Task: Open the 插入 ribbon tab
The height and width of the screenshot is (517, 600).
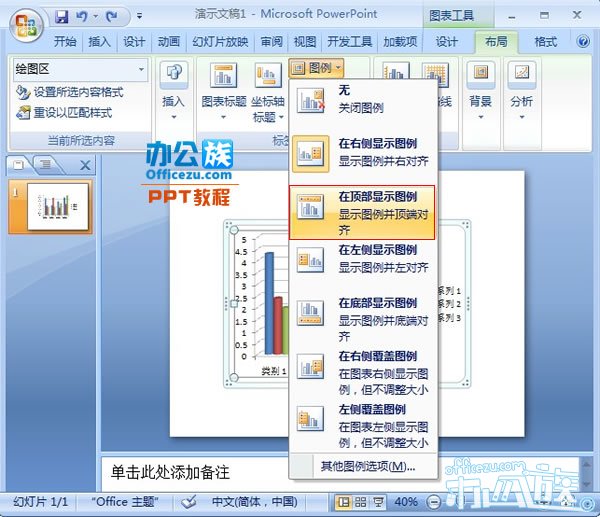Action: coord(99,41)
